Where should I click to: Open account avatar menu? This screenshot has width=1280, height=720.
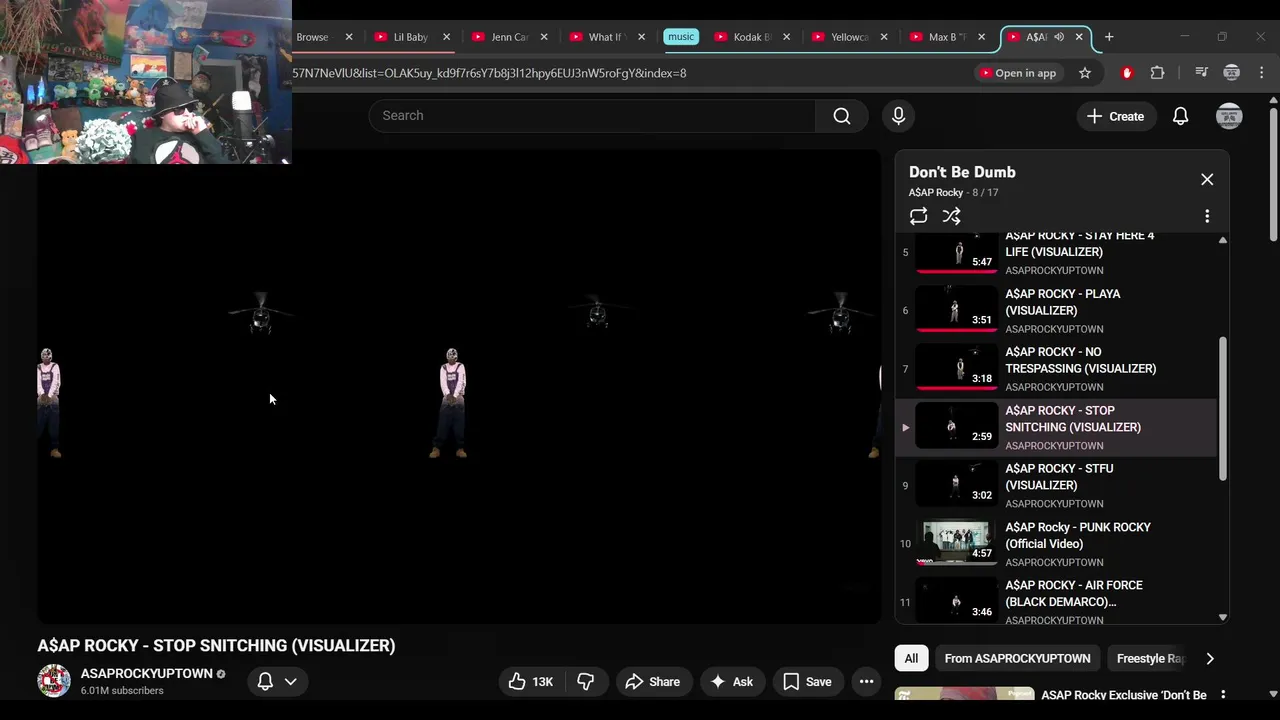1229,116
